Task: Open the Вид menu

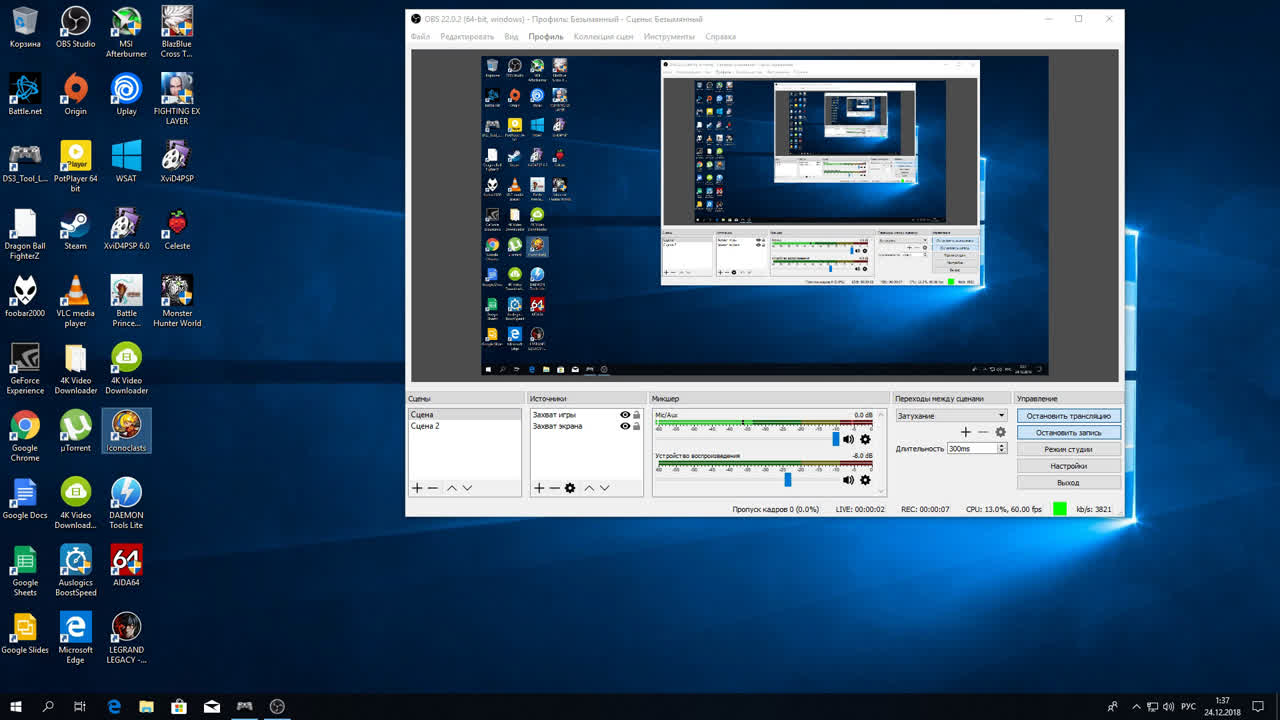Action: pos(511,37)
